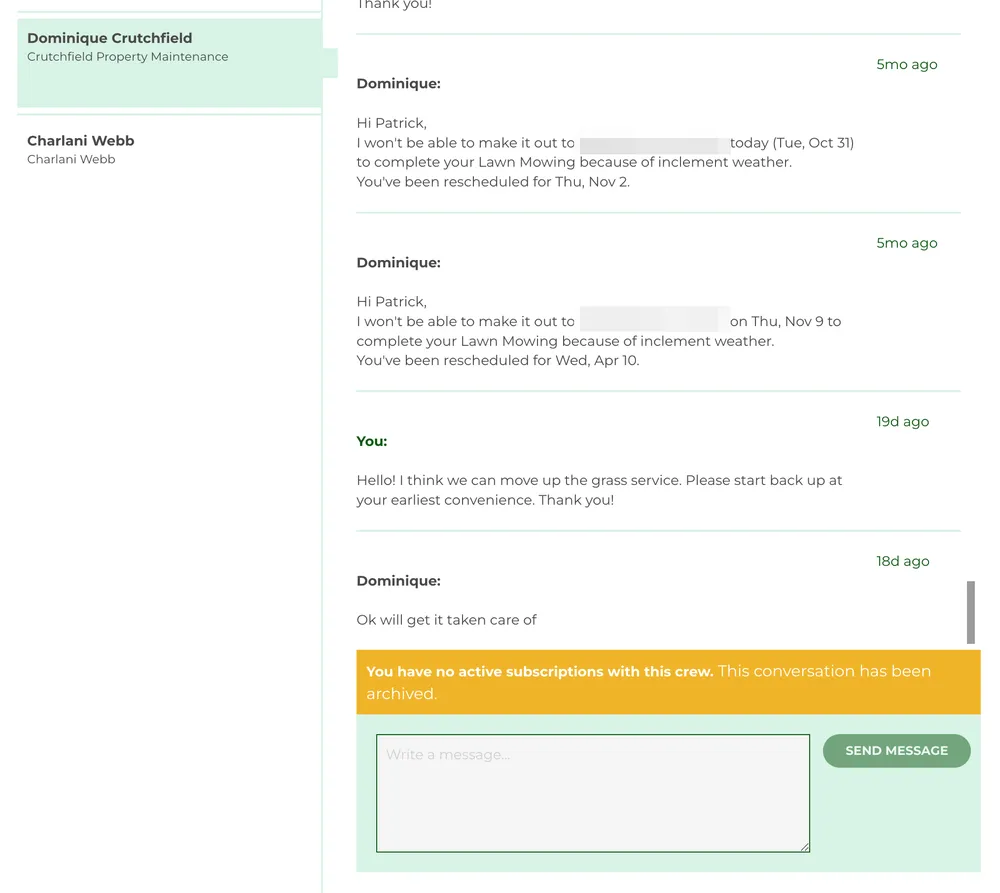Focus the Write a message text box
Screen dimensions: 1000x893
[x=592, y=793]
